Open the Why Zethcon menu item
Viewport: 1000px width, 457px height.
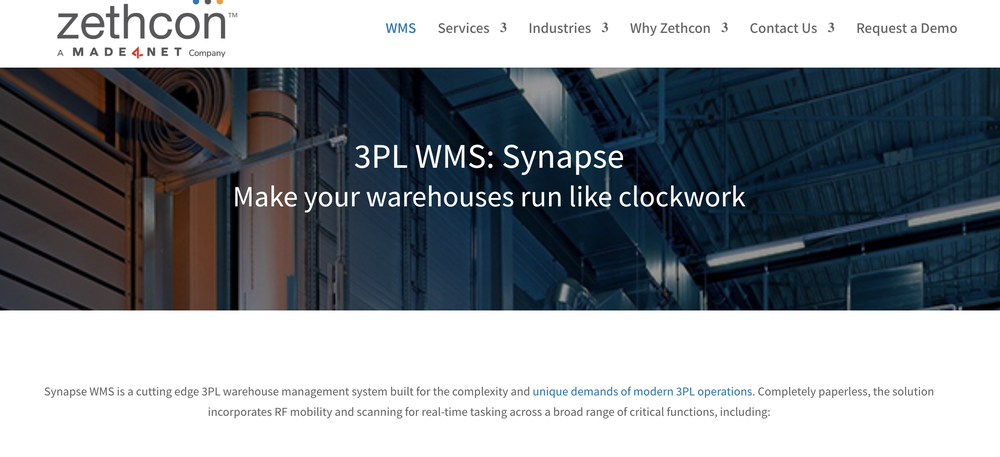(x=670, y=28)
